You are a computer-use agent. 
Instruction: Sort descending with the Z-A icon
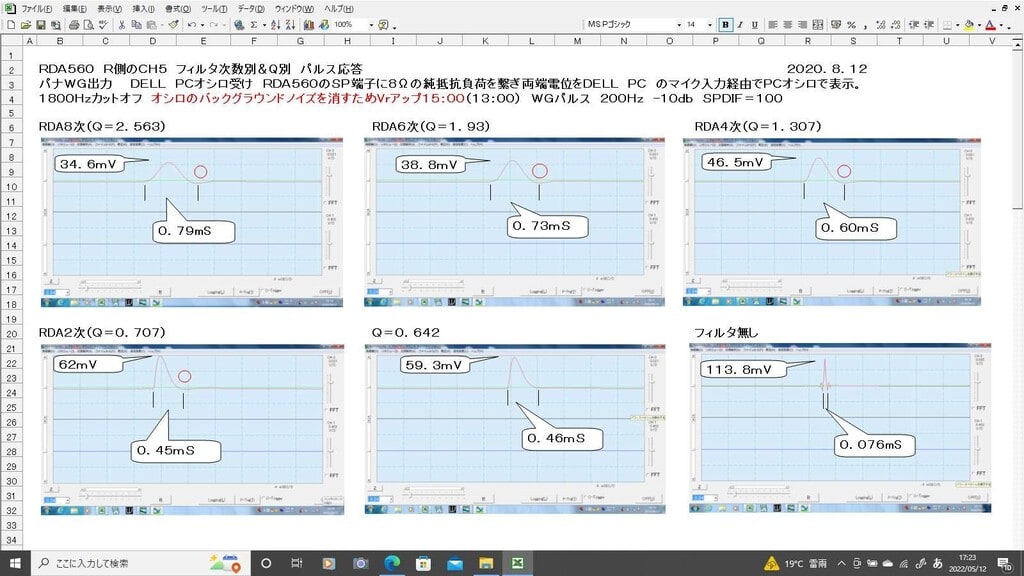coord(291,25)
